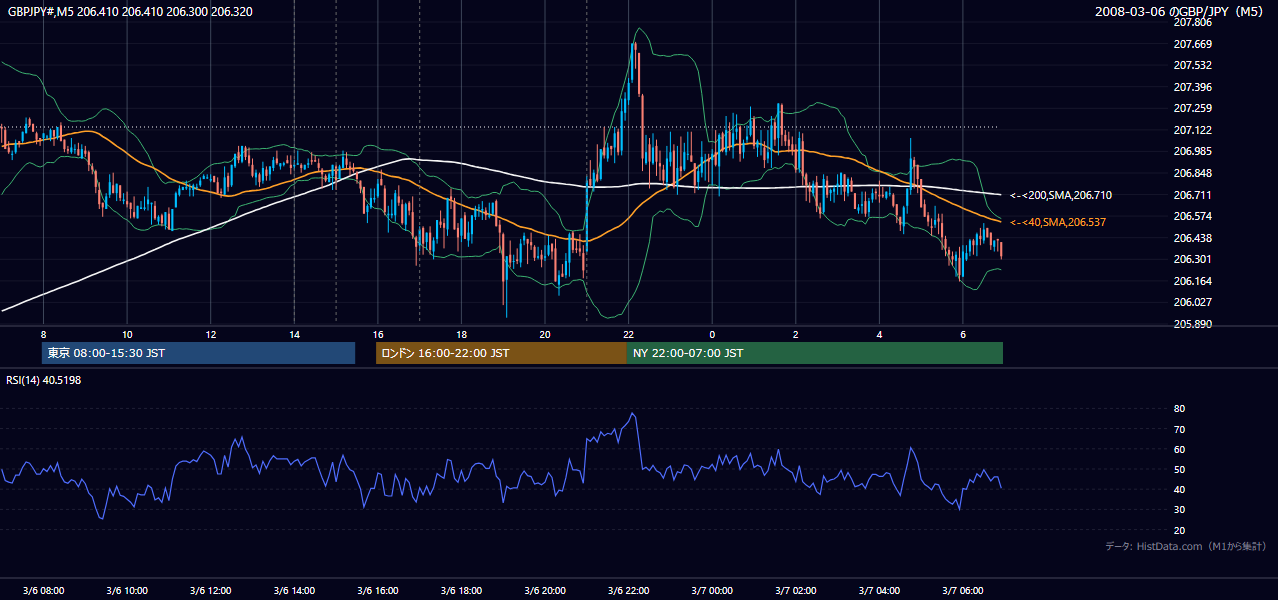Image resolution: width=1278 pixels, height=600 pixels.
Task: Click the 3/6 22:00 date label
Action: click(x=628, y=591)
